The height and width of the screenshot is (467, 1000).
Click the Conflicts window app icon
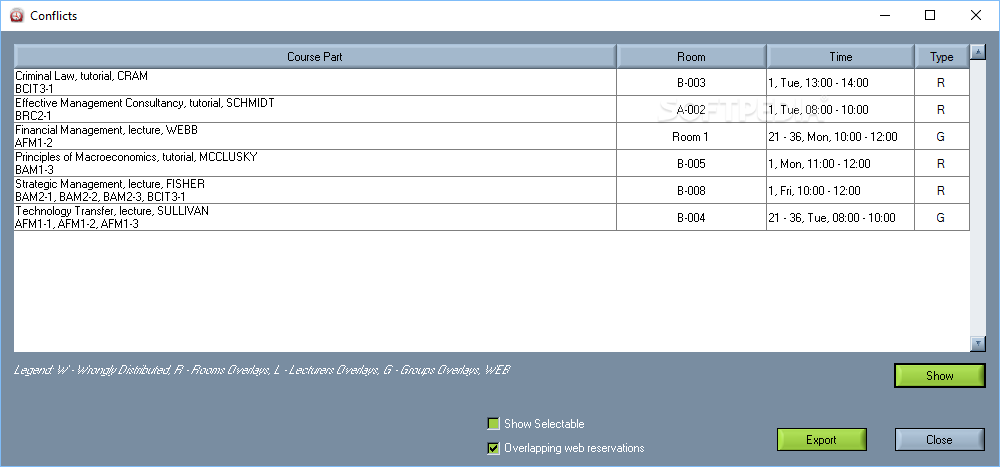click(17, 15)
